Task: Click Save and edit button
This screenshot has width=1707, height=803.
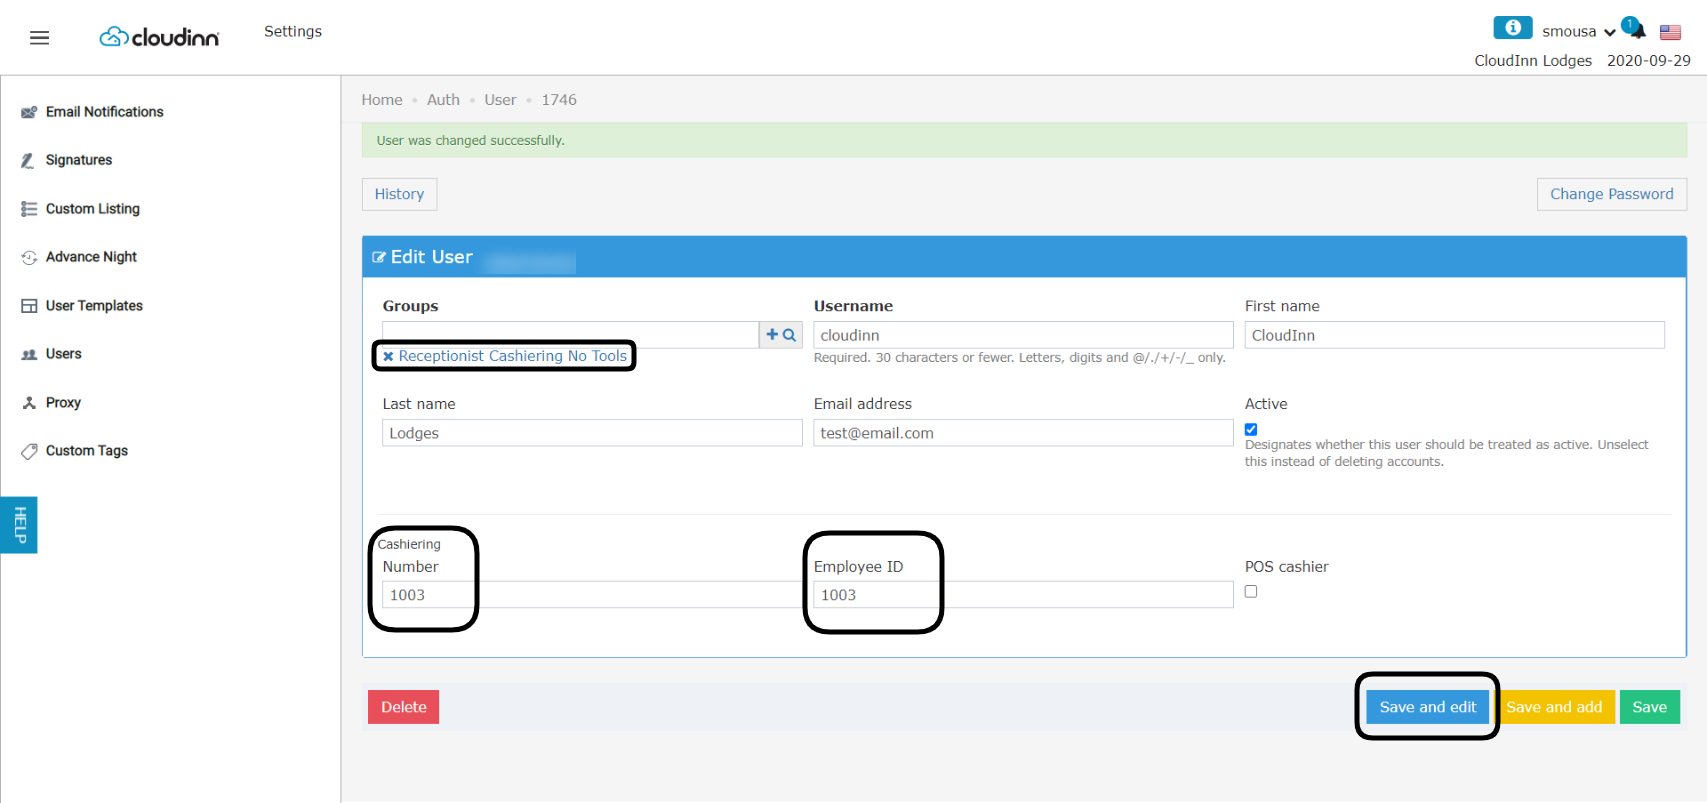Action: click(x=1427, y=707)
